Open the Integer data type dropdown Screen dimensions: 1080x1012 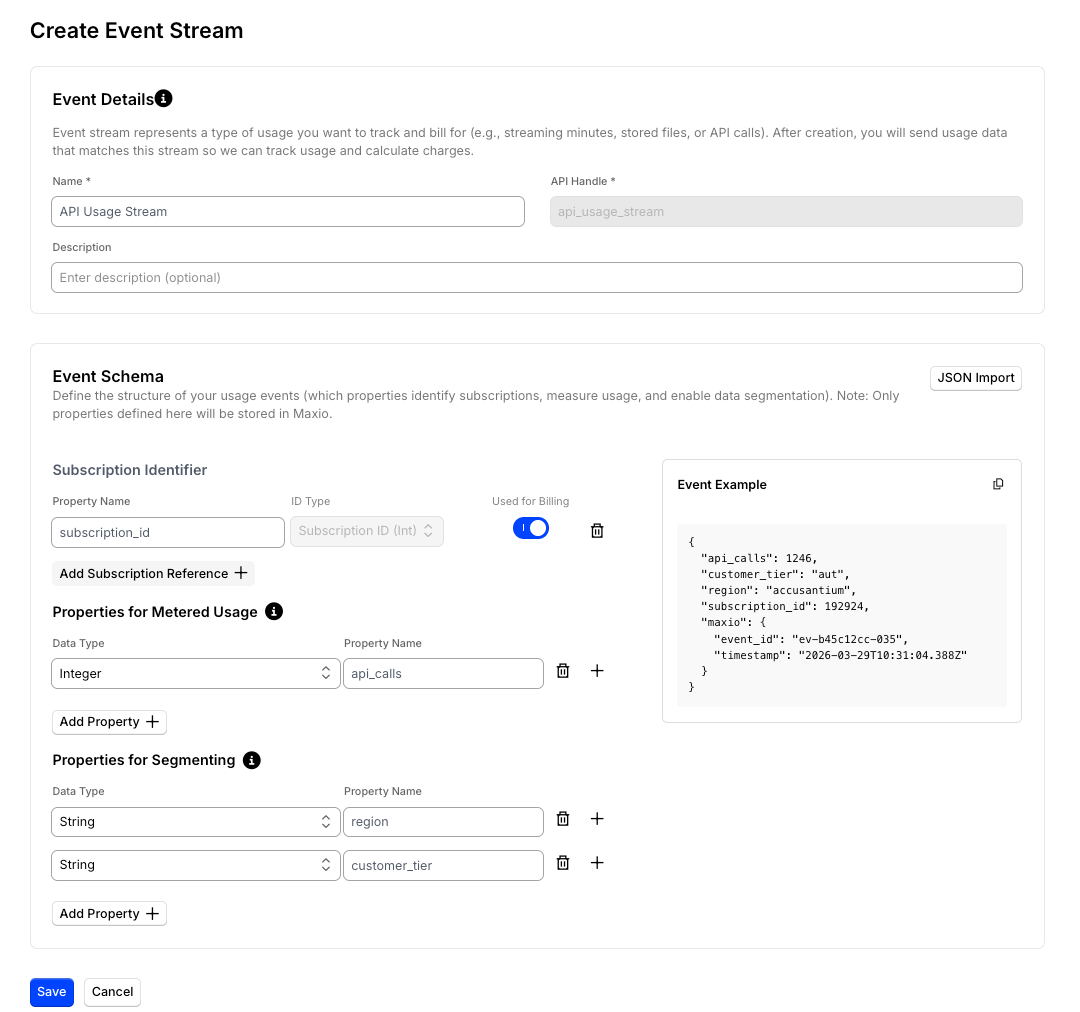coord(196,674)
